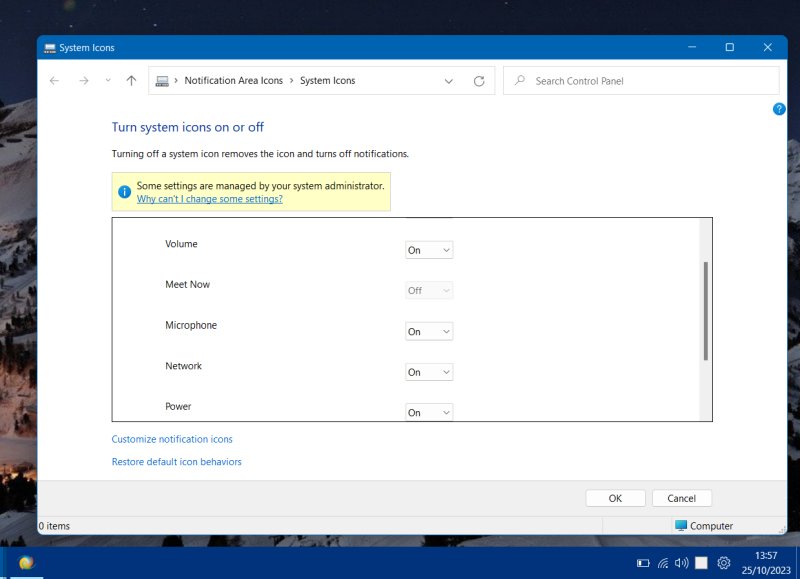
Task: Click Restore default icon behaviors
Action: coord(176,461)
